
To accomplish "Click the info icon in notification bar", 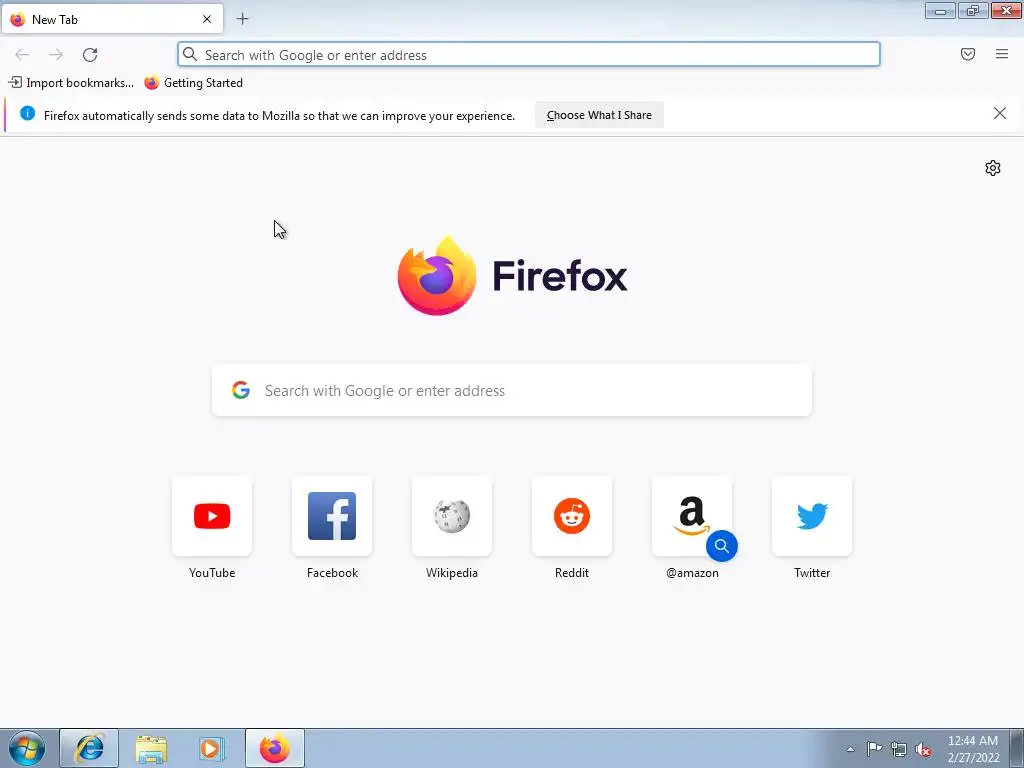I will pyautogui.click(x=27, y=114).
